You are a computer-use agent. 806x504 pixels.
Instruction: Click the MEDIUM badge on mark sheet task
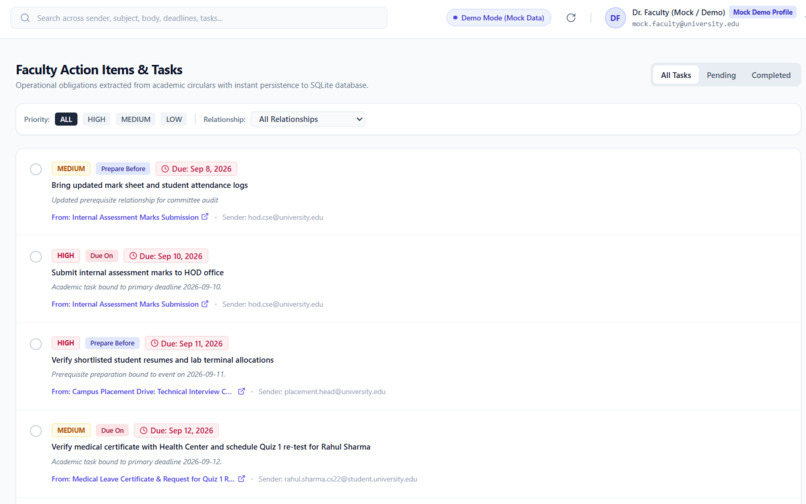[71, 169]
